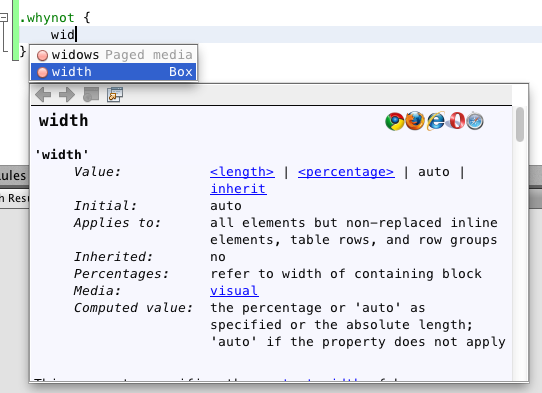Screen dimensions: 542x393
Task: Open the <length> value link
Action: tap(242, 172)
